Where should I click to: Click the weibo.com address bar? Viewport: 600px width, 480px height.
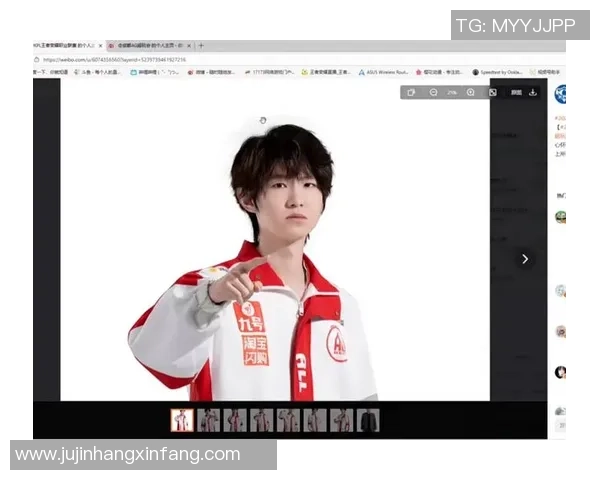coord(150,59)
